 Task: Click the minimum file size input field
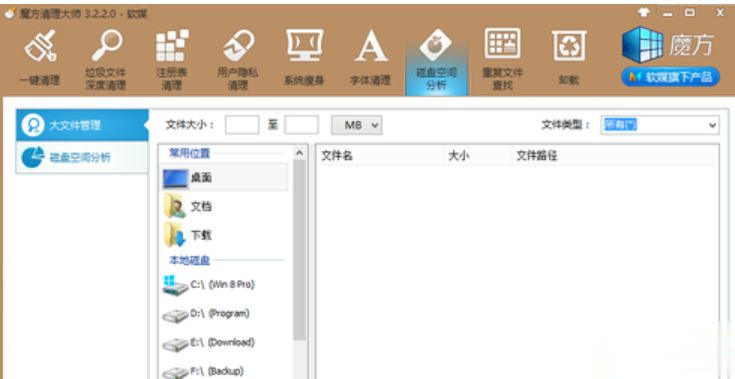click(242, 125)
